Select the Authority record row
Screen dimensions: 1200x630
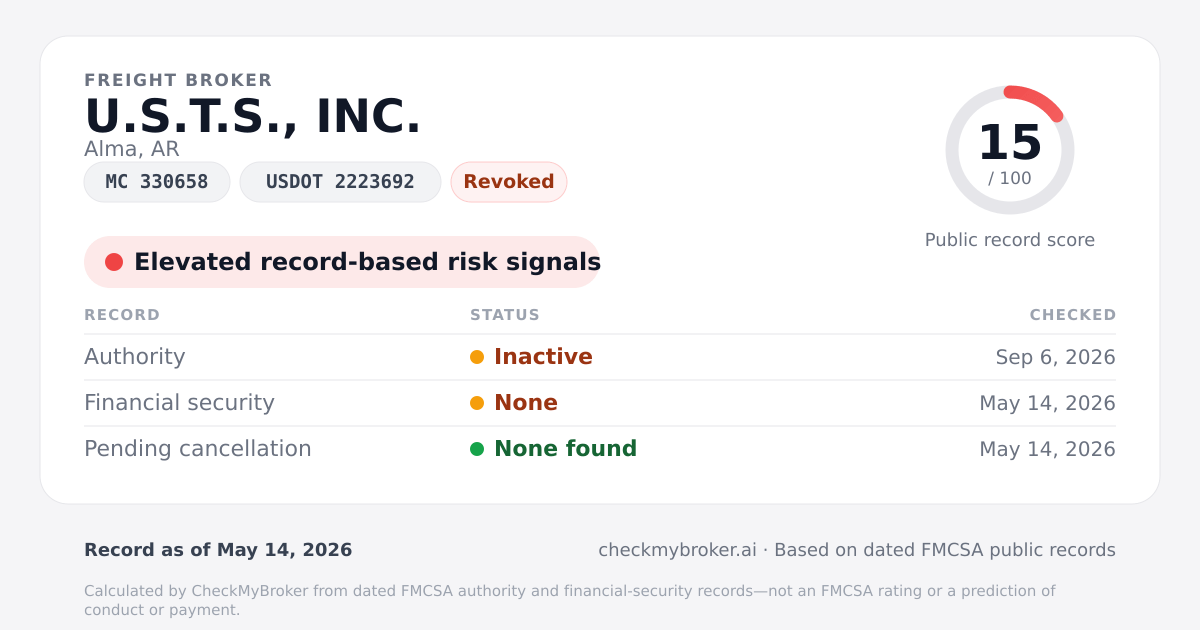pos(600,357)
